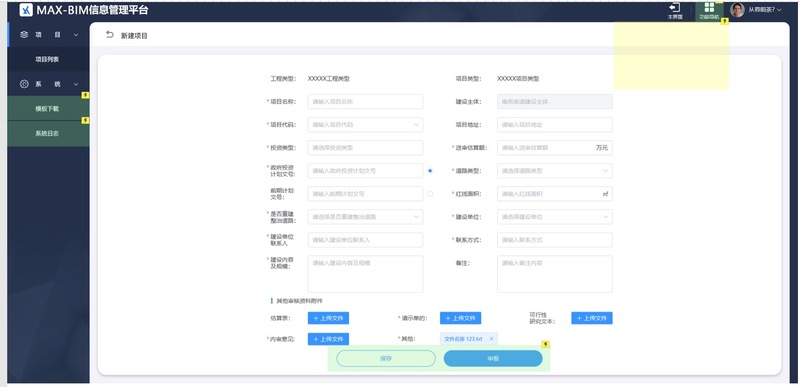
Task: Click the 保存 button
Action: coord(386,358)
